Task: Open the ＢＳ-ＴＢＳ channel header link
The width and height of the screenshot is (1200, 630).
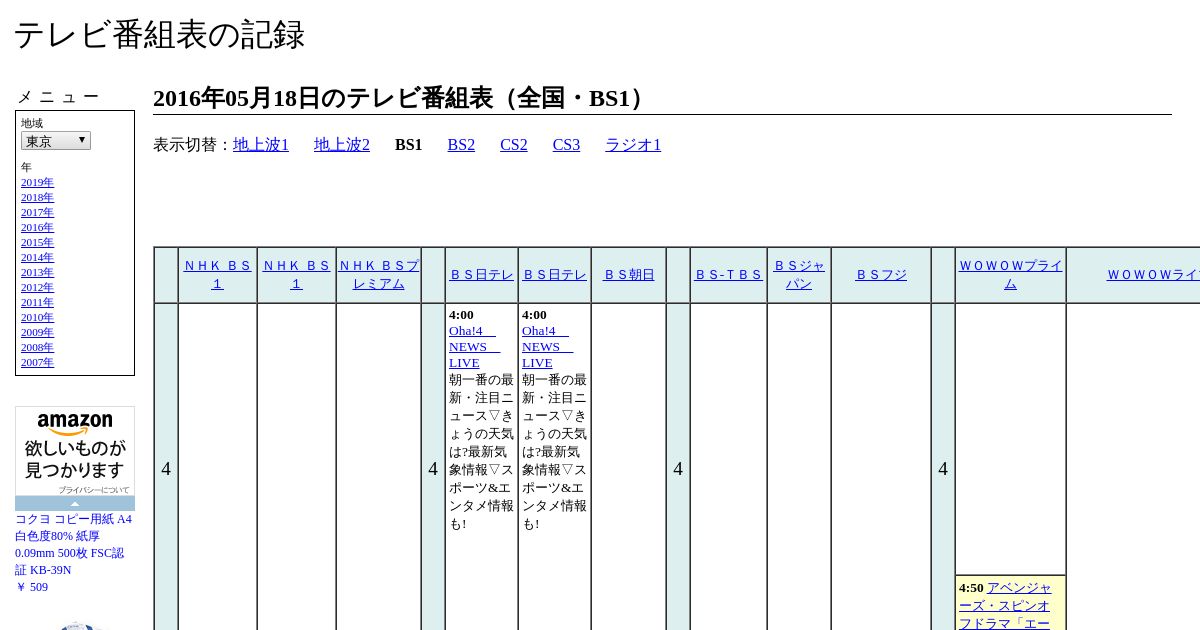Action: click(728, 275)
